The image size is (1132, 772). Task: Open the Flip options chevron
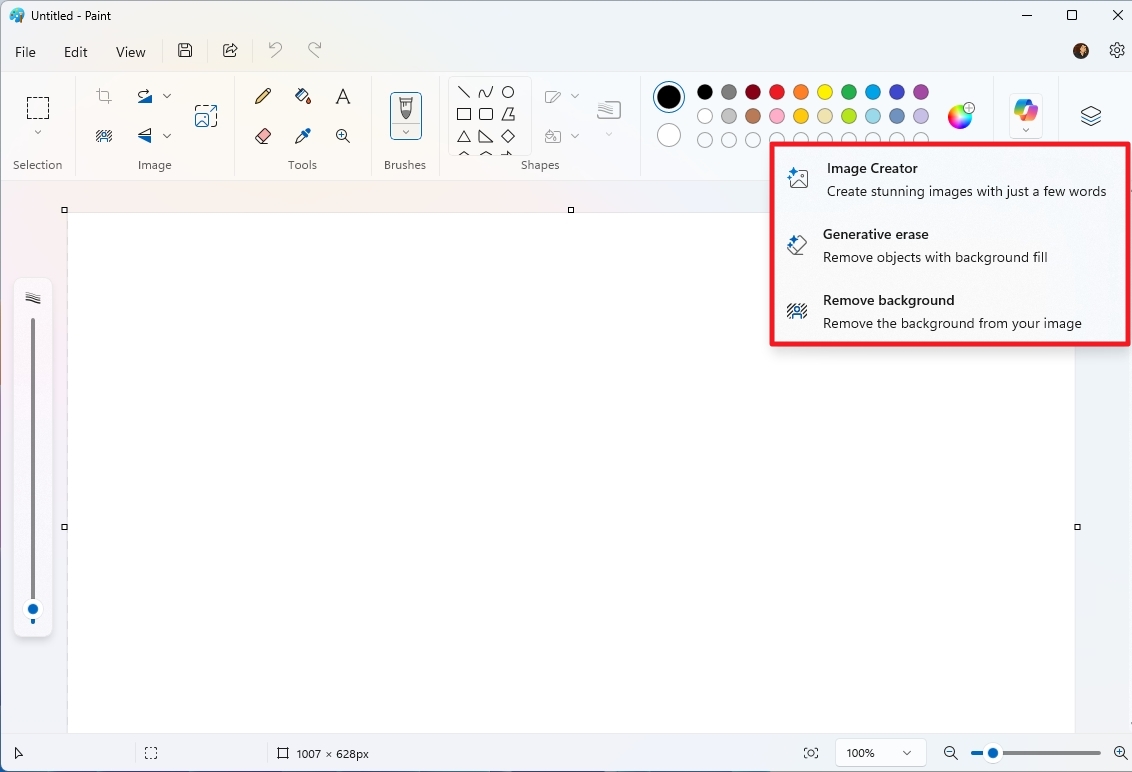(166, 135)
